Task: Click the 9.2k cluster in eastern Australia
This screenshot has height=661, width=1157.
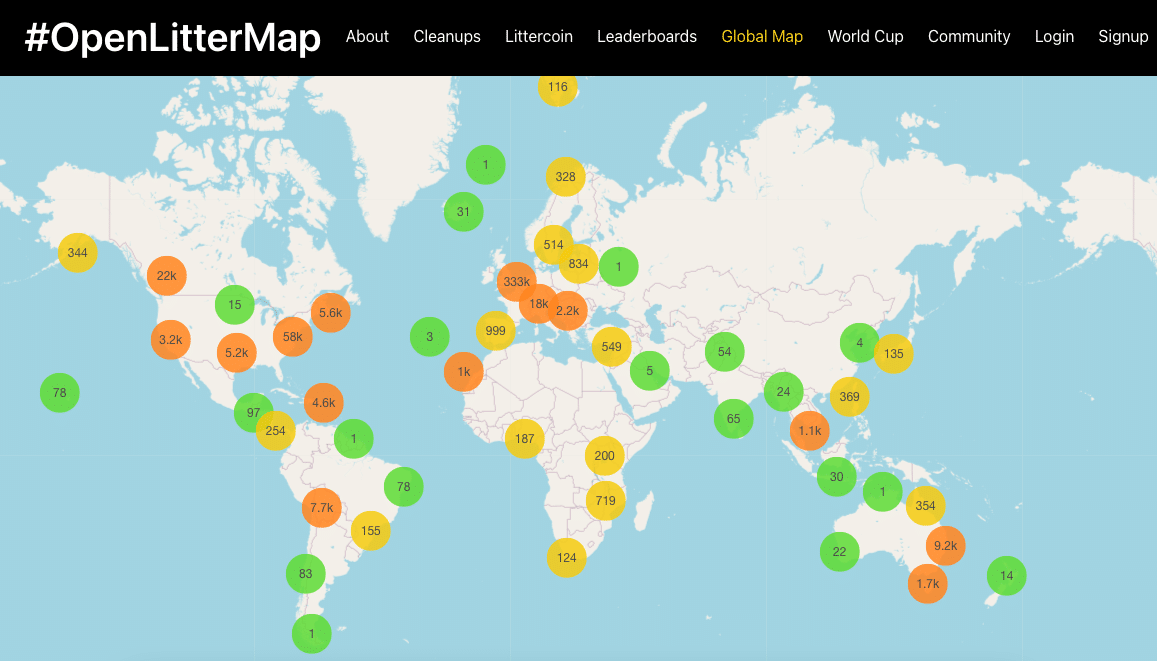Action: (x=945, y=546)
